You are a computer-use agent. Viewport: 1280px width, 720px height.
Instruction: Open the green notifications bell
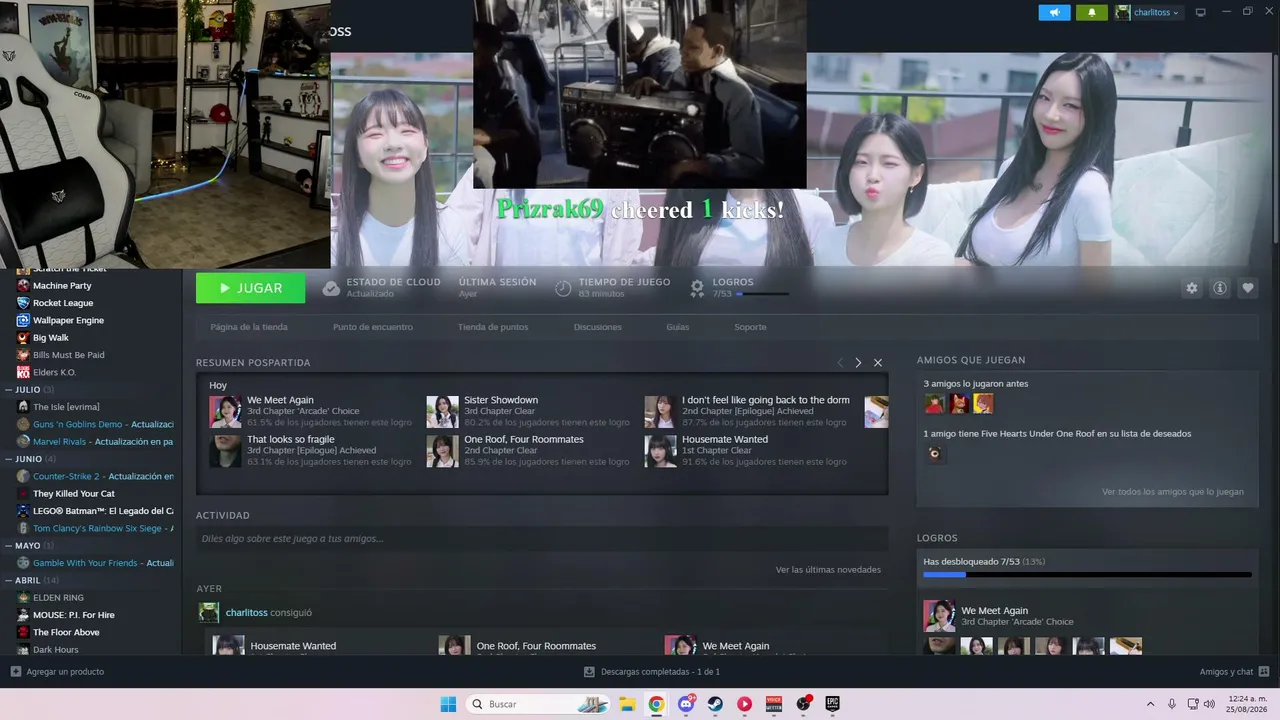click(x=1091, y=13)
